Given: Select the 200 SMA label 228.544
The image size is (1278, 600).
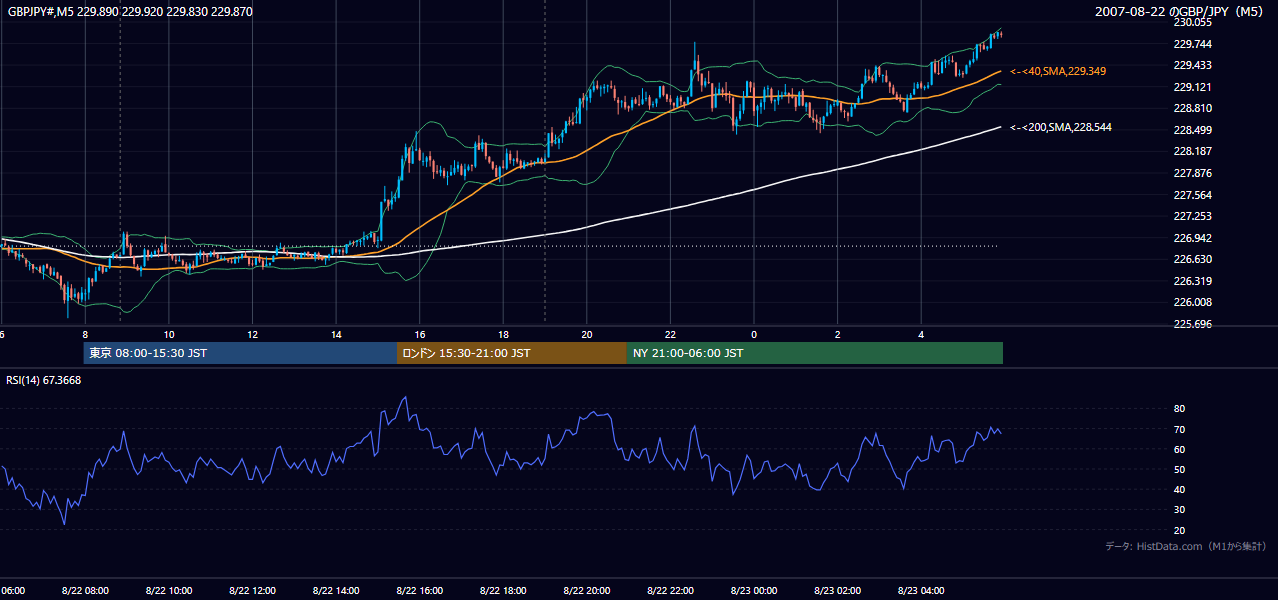Looking at the screenshot, I should click(x=1061, y=128).
